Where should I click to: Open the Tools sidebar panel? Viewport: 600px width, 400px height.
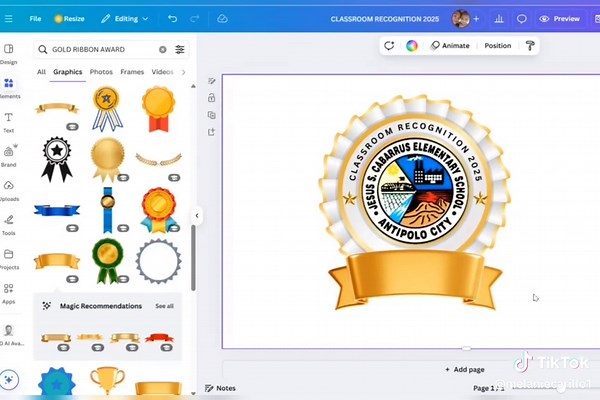(8, 225)
